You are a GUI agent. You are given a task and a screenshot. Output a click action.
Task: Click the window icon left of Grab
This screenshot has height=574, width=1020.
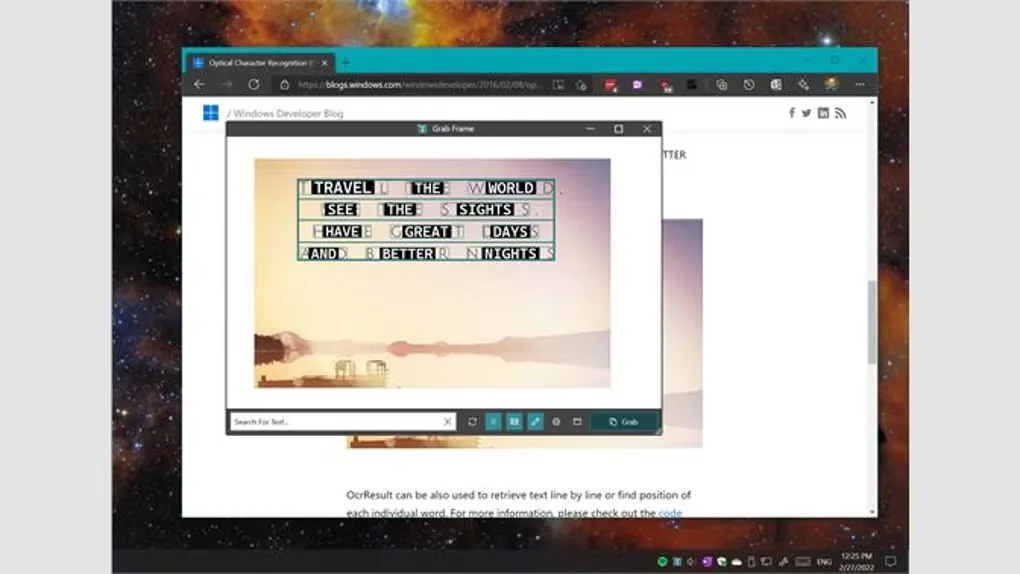pos(577,422)
